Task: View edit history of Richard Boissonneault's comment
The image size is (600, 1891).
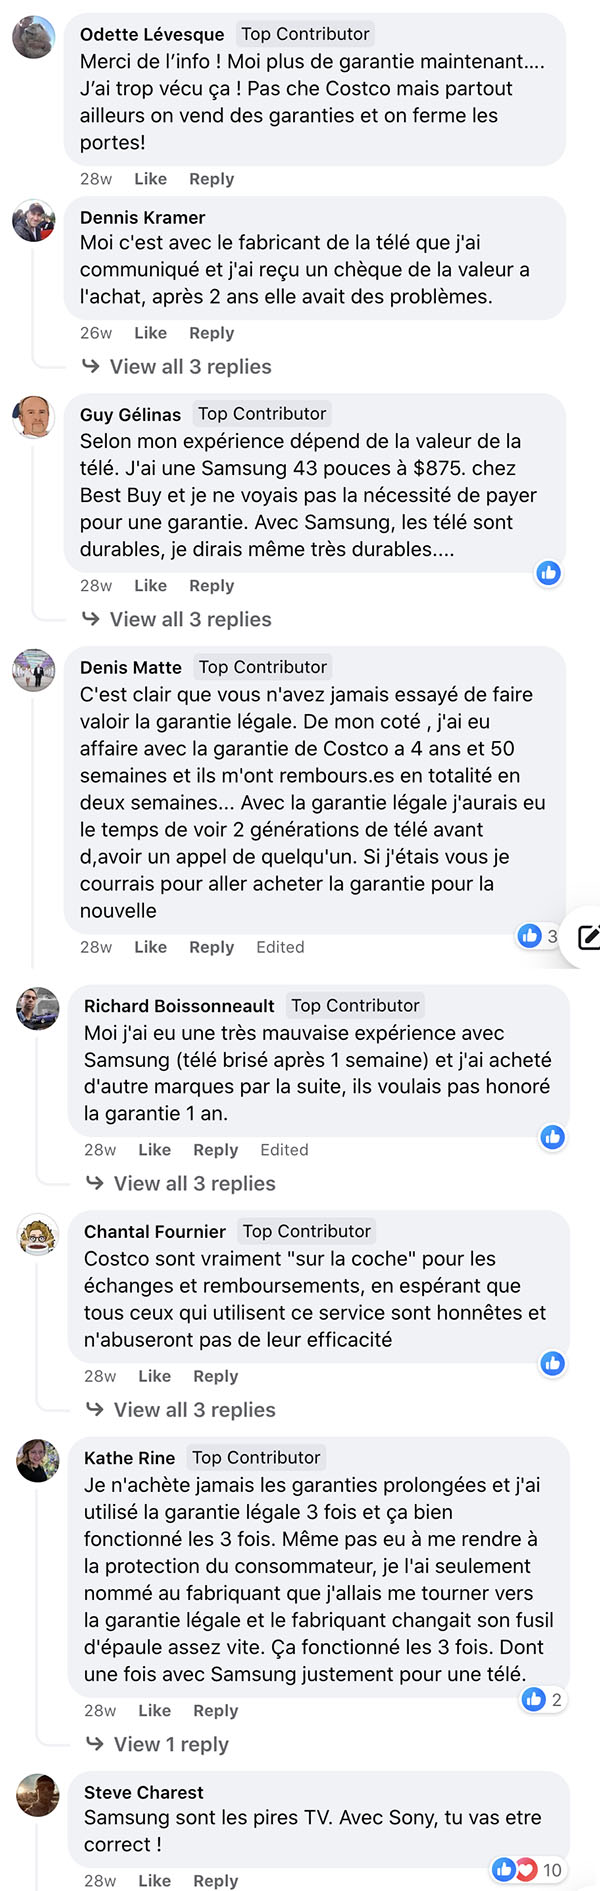Action: point(284,1150)
